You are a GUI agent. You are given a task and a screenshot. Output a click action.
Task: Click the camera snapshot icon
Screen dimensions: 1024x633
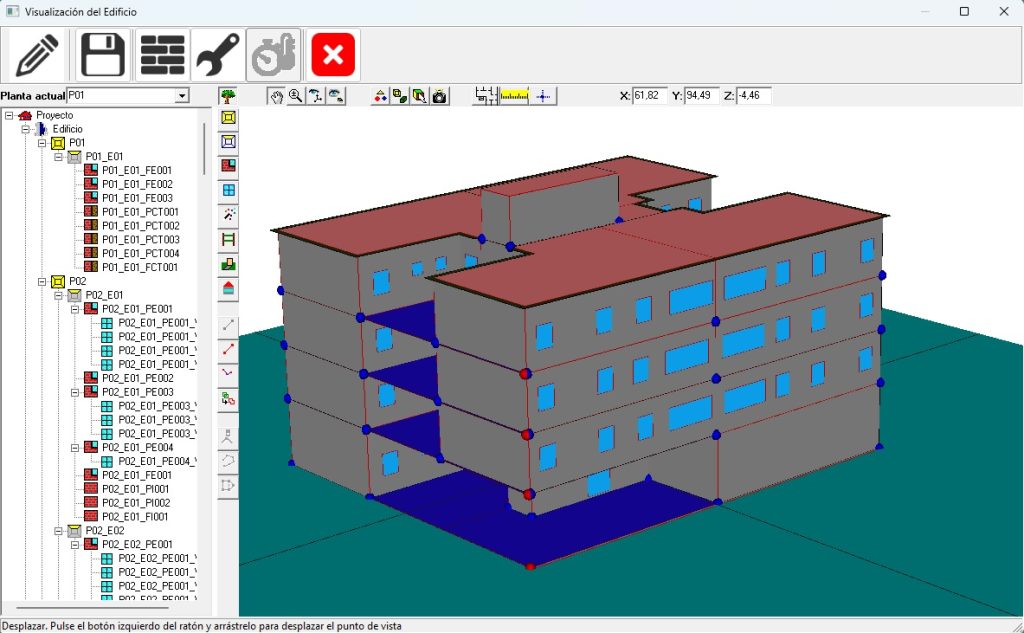click(x=440, y=96)
